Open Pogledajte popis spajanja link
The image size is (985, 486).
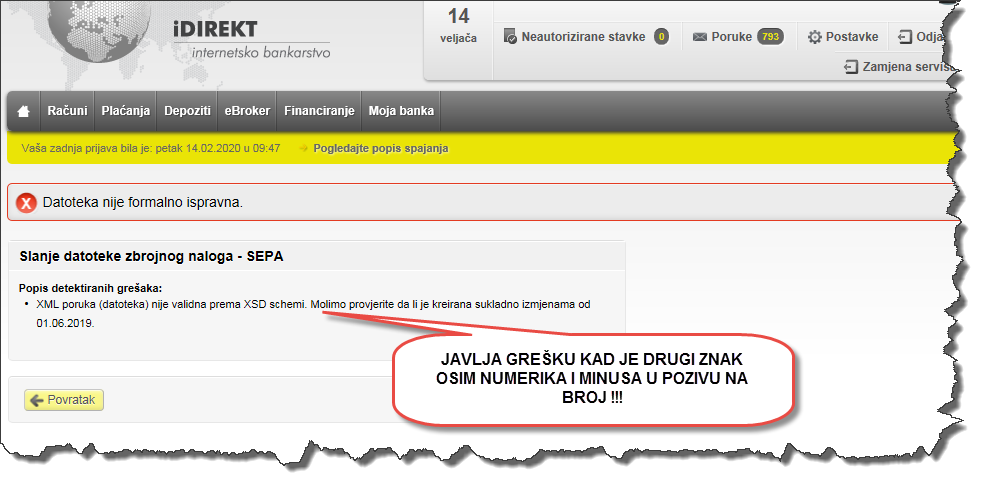pyautogui.click(x=381, y=149)
